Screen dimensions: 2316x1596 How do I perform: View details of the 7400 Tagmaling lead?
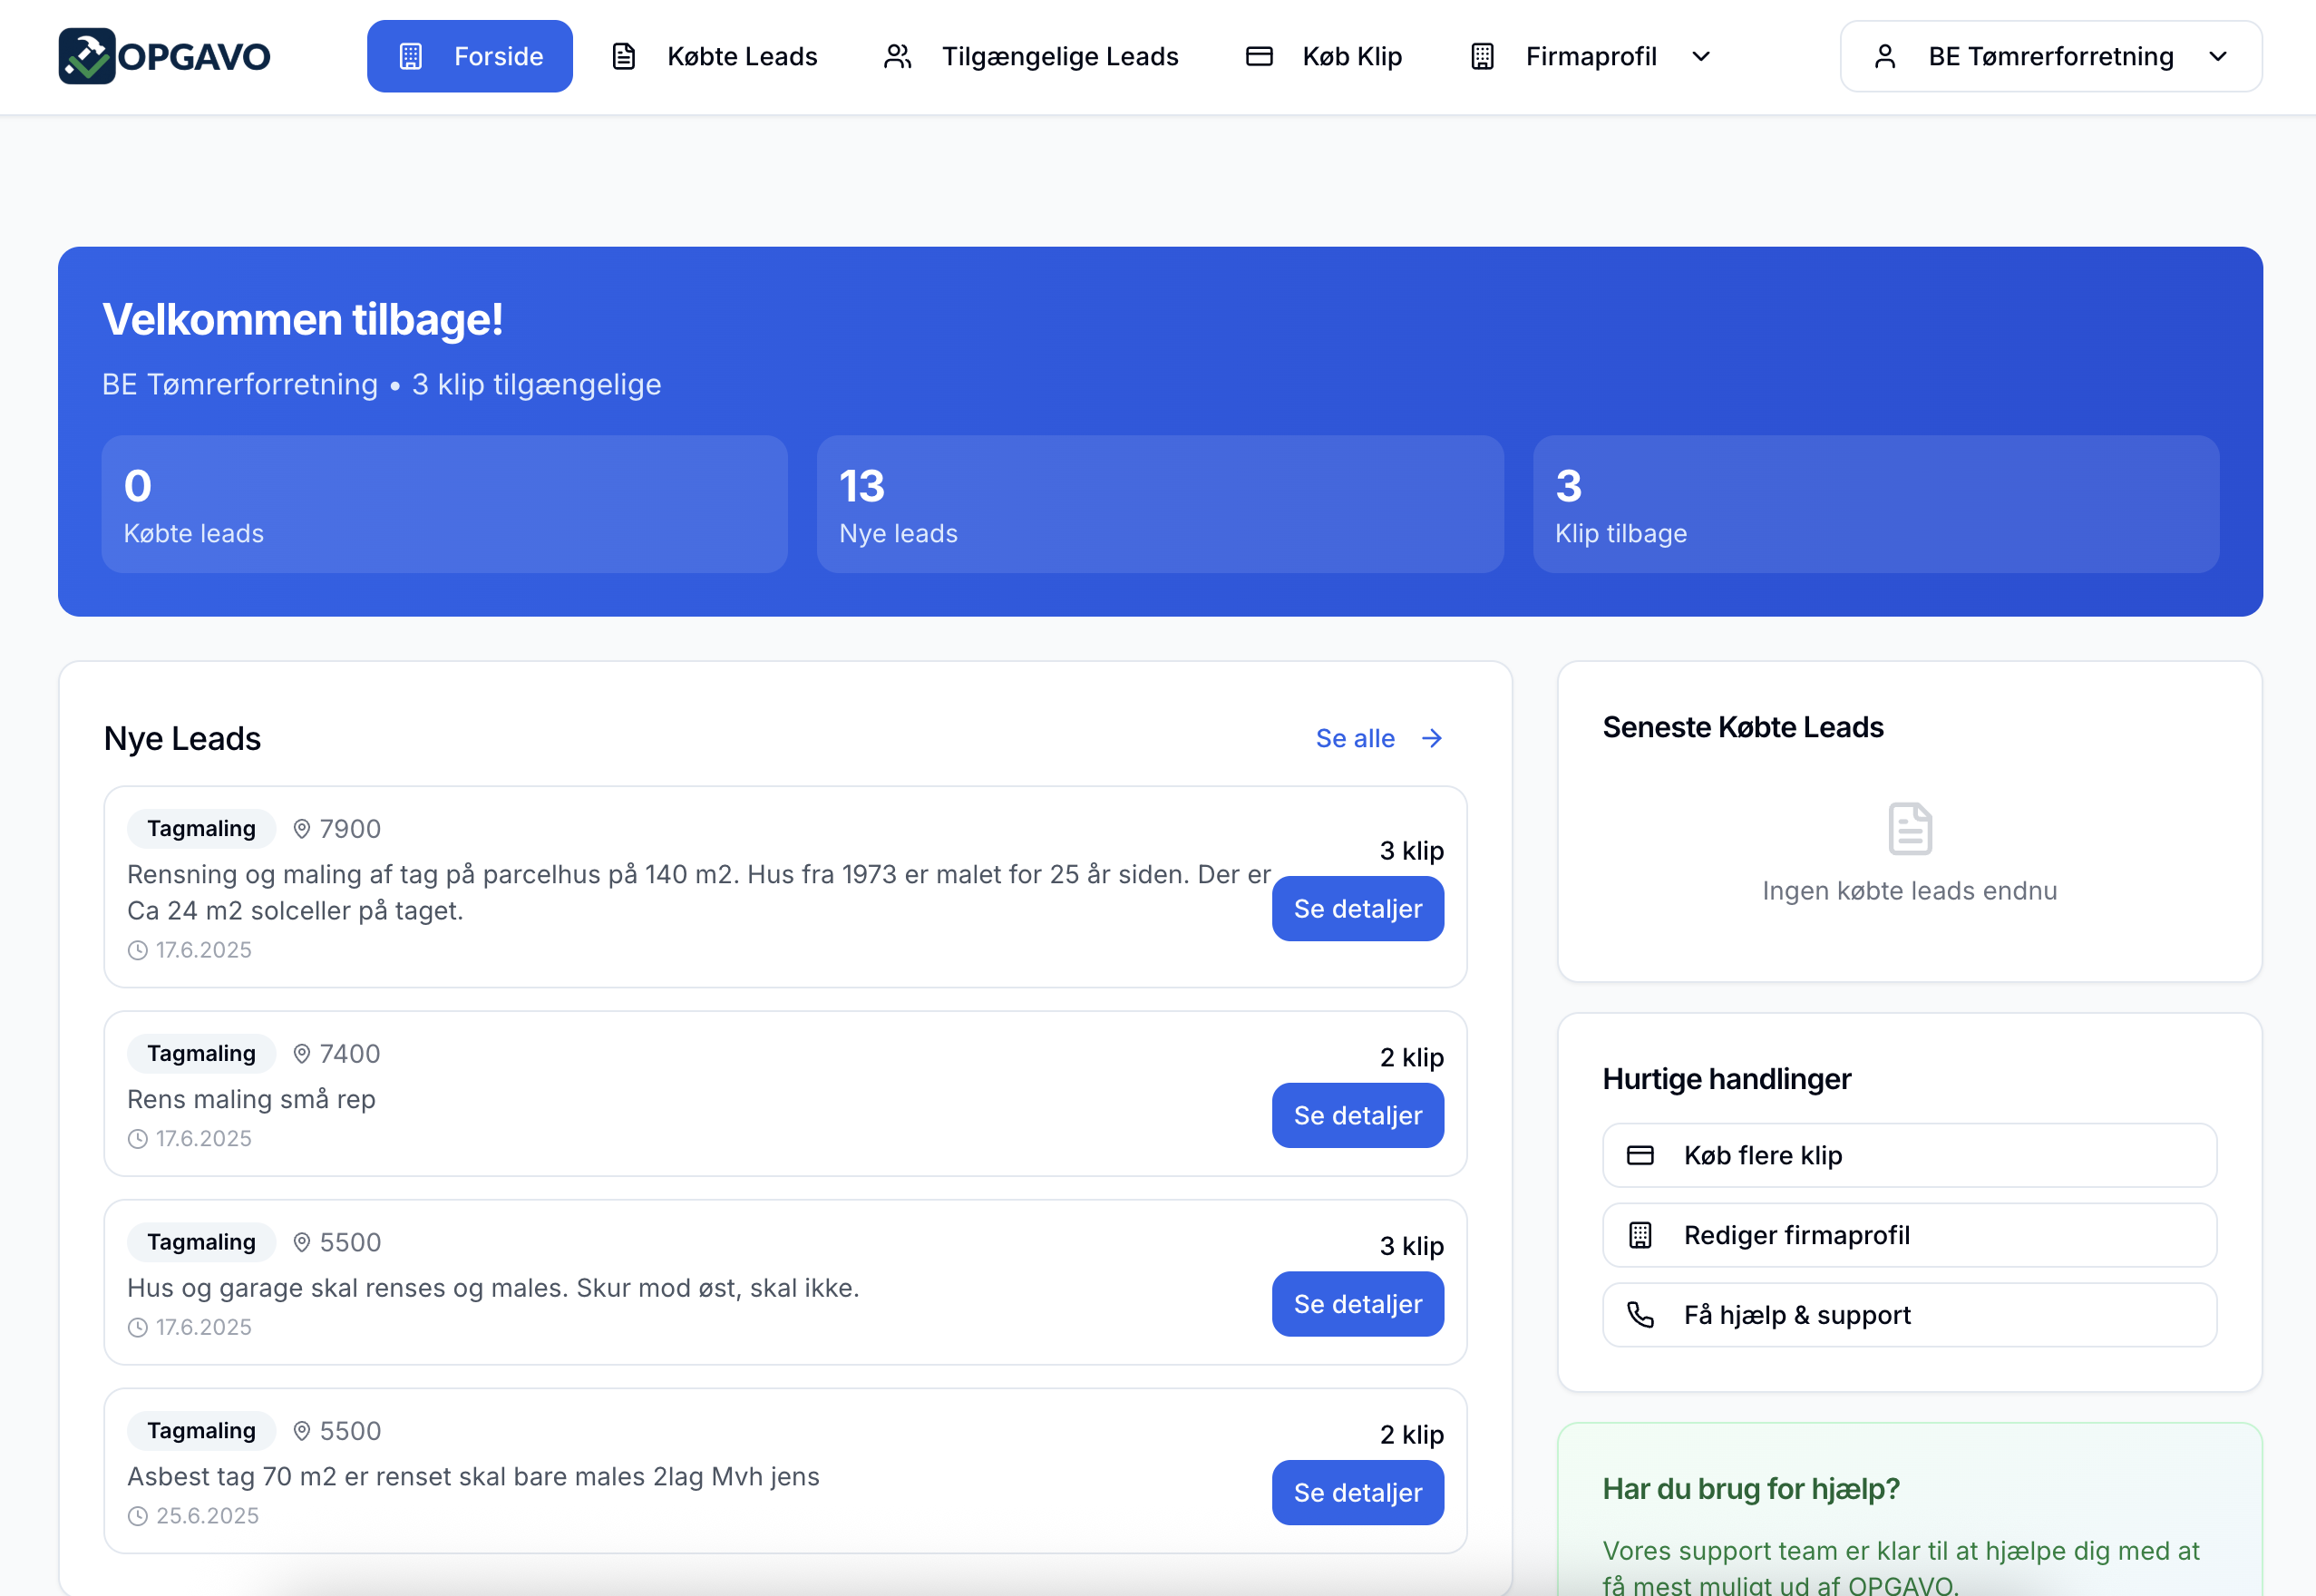[x=1357, y=1115]
